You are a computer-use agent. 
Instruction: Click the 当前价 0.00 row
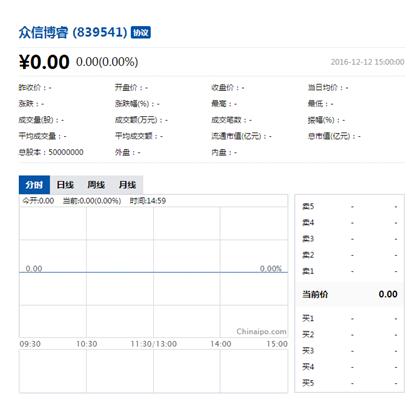point(349,294)
